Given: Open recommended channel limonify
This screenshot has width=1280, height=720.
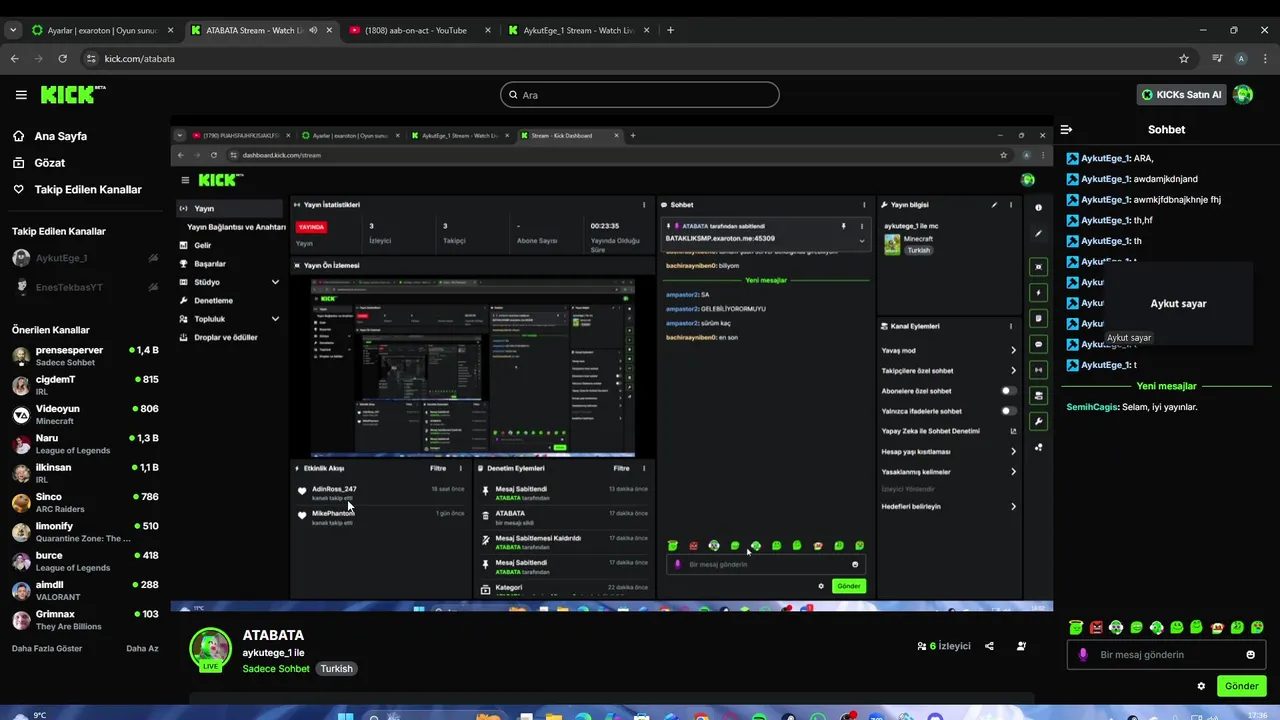Looking at the screenshot, I should [85, 531].
